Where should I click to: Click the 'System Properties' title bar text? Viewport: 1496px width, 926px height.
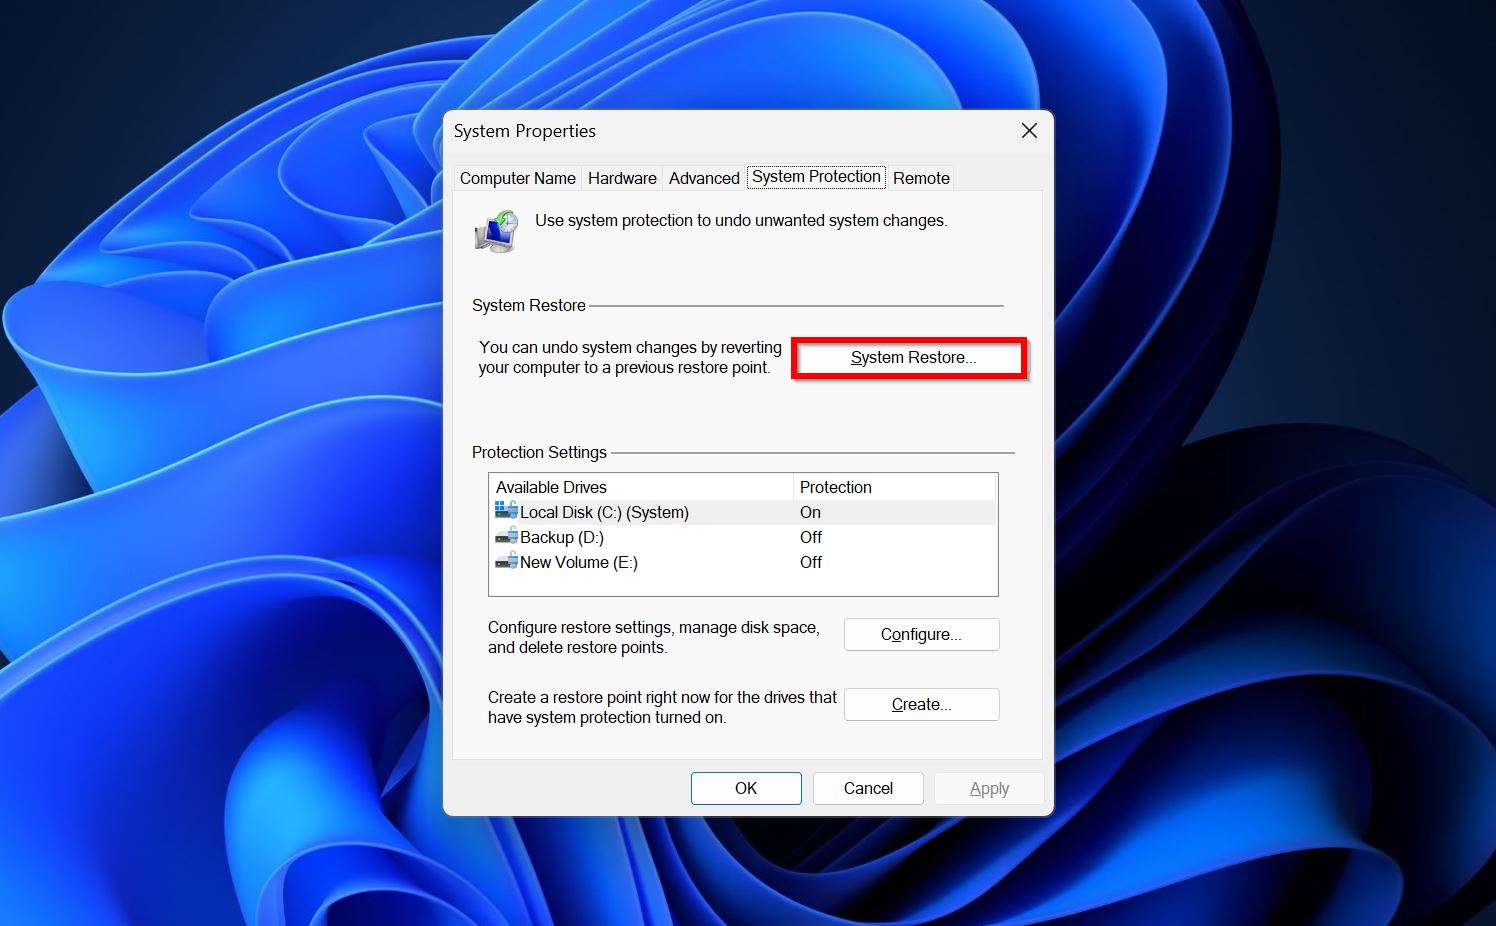[525, 131]
